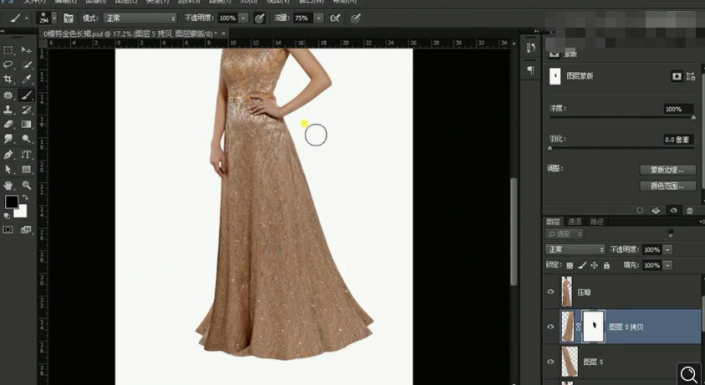Viewport: 705px width, 385px height.
Task: Select the Quick Selection tool
Action: tap(27, 65)
